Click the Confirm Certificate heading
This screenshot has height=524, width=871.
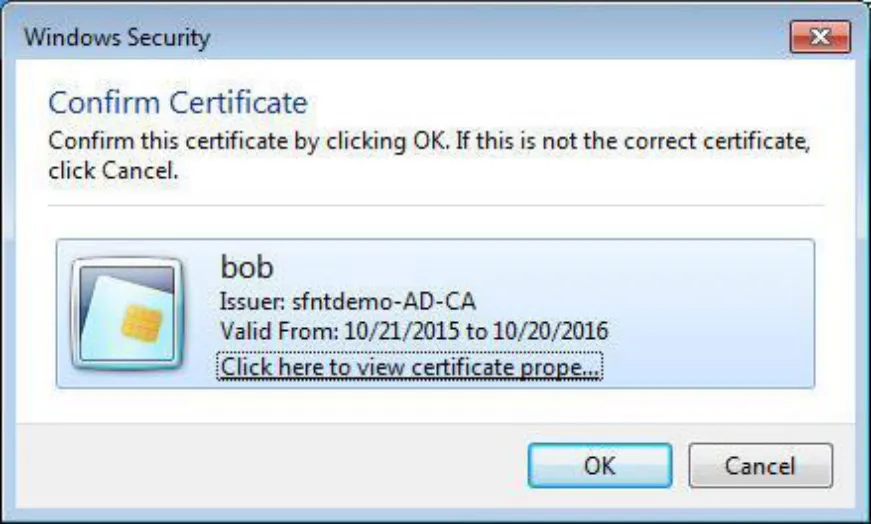[x=178, y=103]
